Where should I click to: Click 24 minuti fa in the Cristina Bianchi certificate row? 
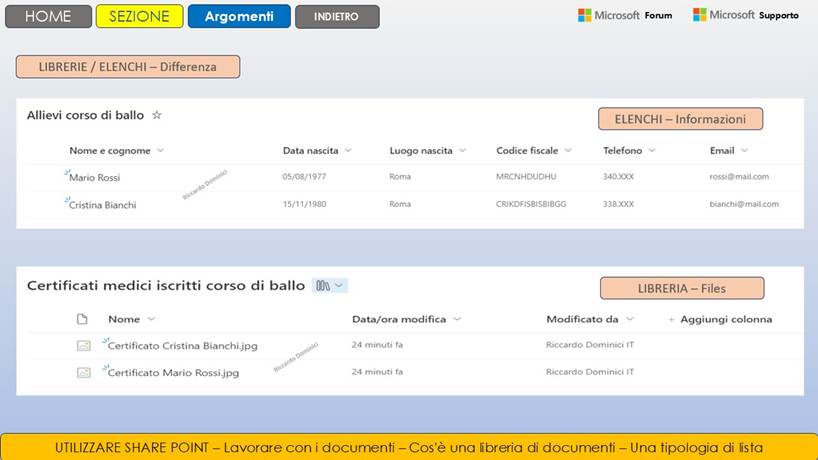(377, 344)
